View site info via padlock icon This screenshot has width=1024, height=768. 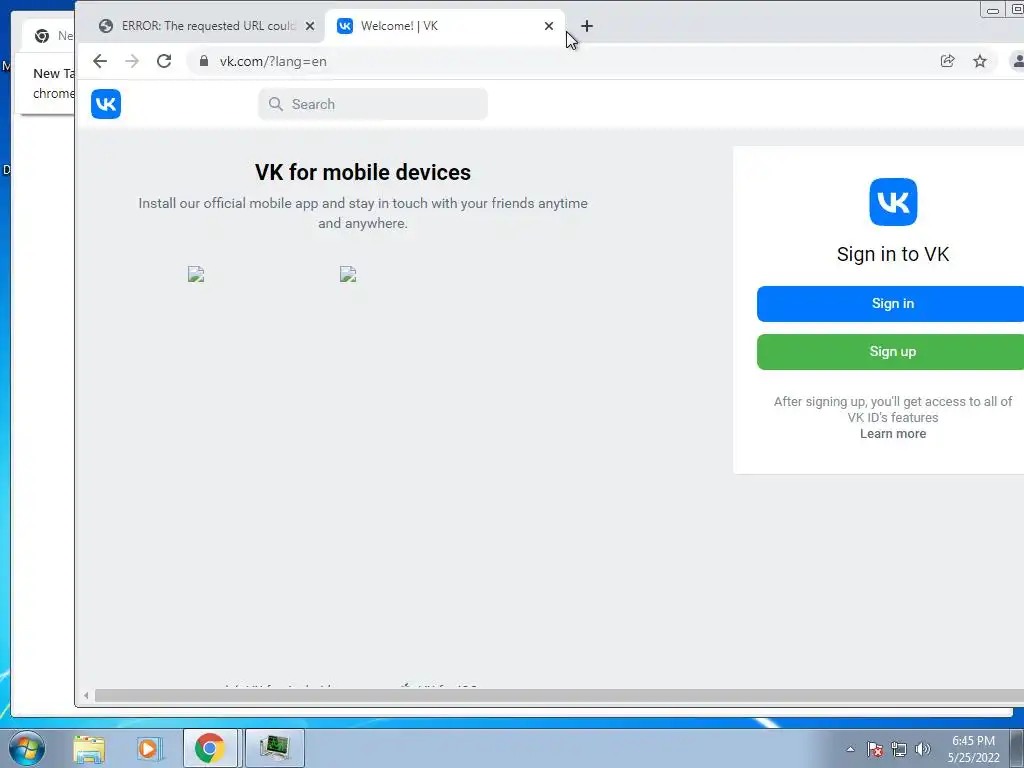pos(204,61)
